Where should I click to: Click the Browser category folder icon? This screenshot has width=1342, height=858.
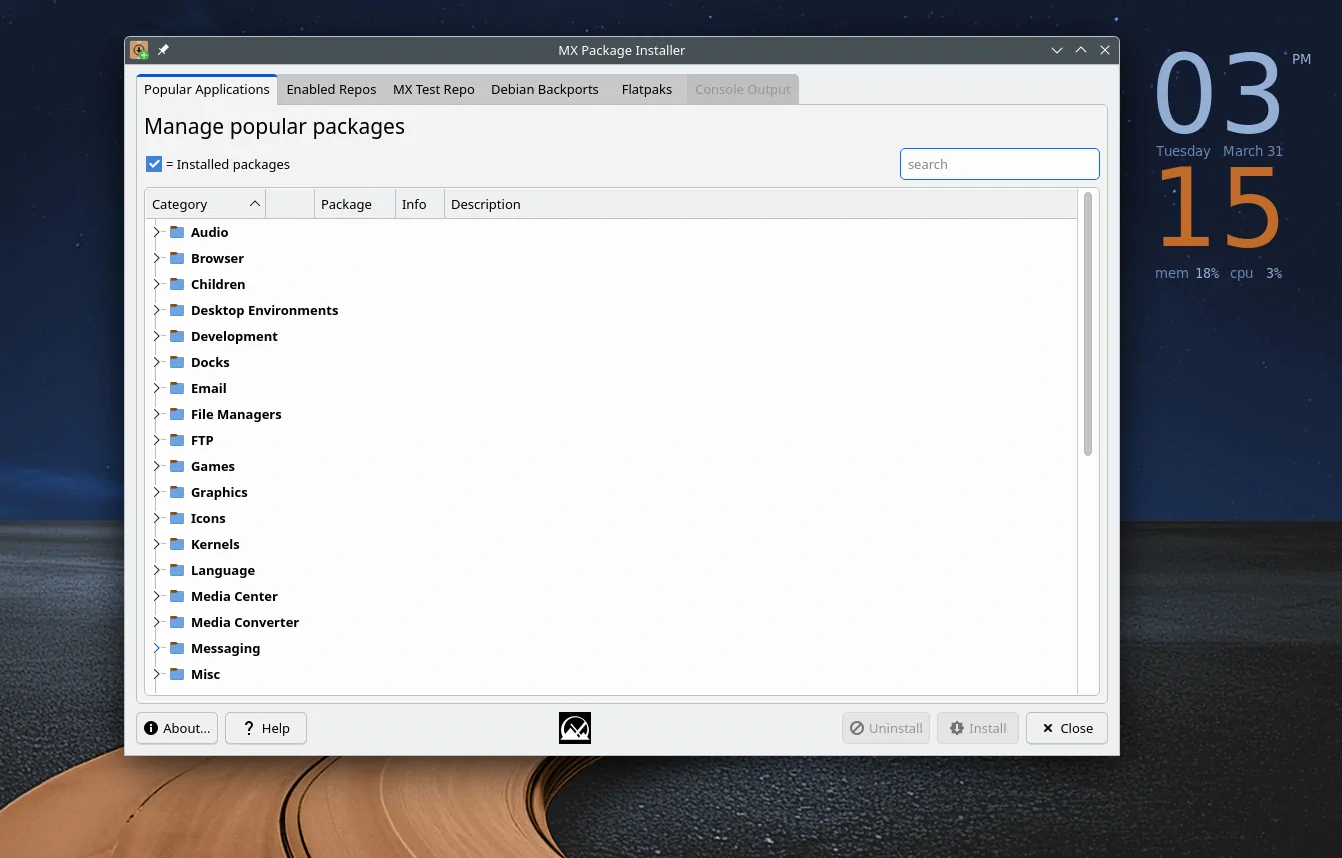point(176,258)
